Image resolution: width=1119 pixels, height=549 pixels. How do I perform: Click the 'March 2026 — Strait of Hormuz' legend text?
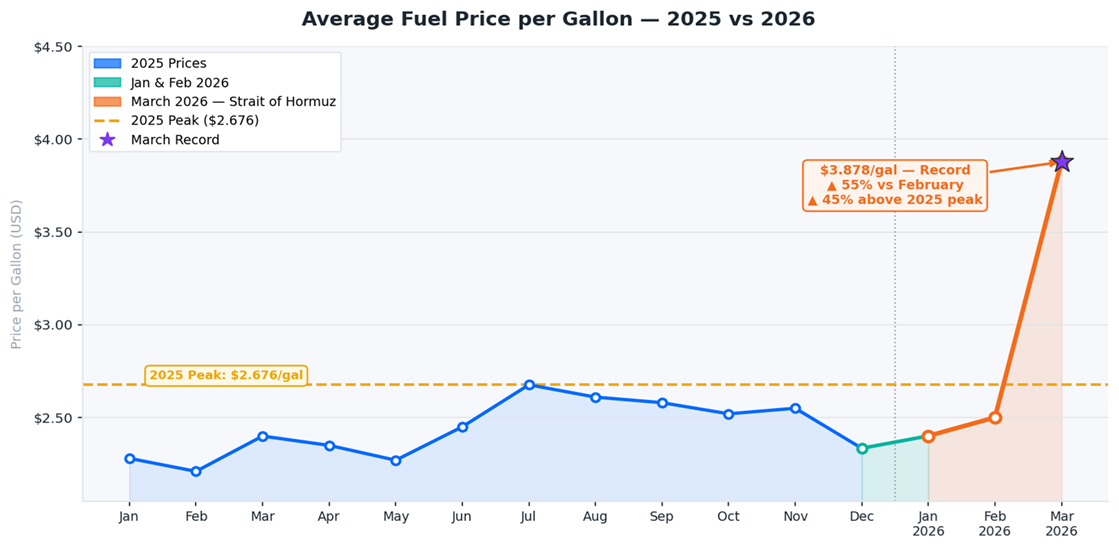(x=233, y=102)
